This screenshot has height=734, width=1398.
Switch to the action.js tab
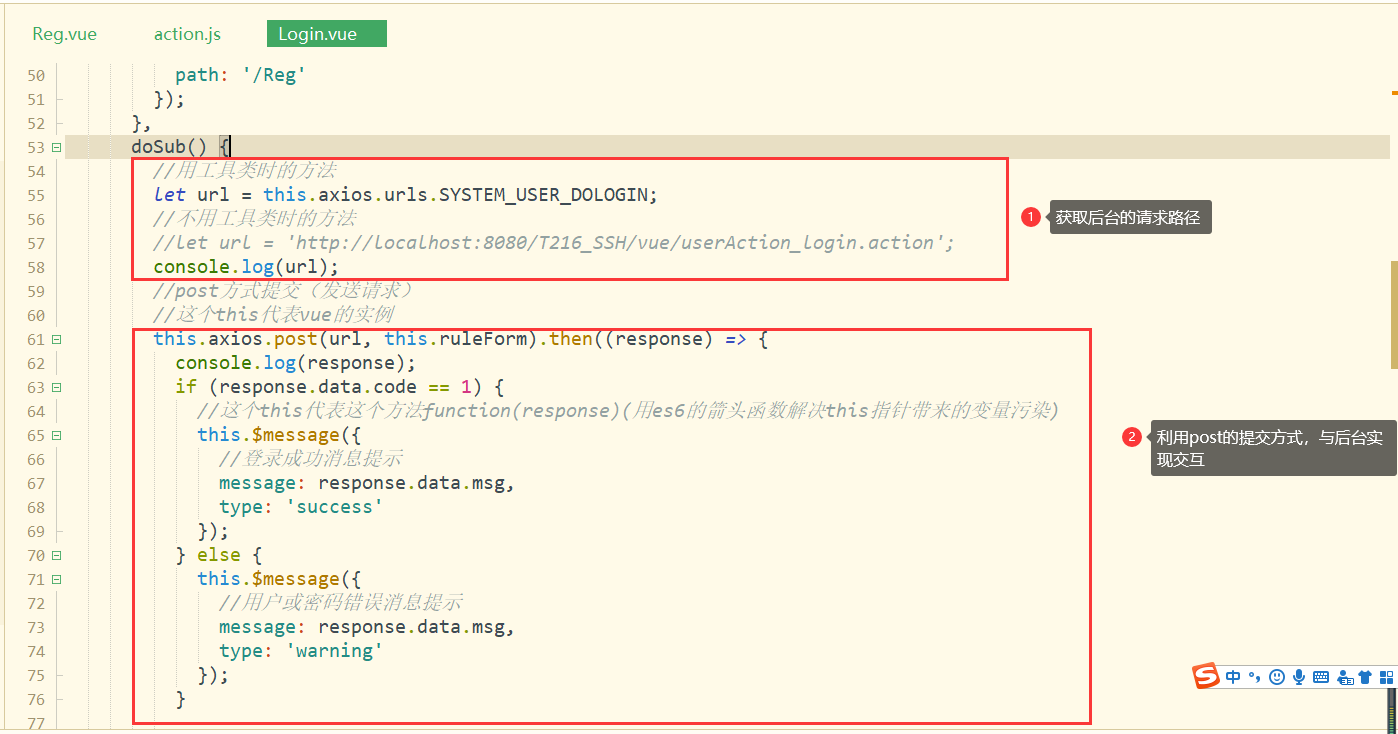[x=187, y=34]
